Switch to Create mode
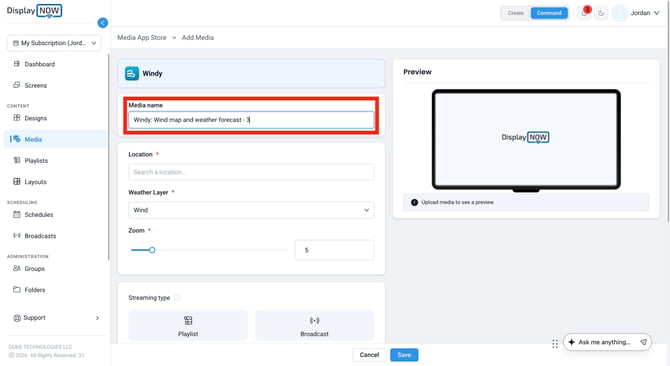Screen dimensions: 670x366 click(516, 13)
